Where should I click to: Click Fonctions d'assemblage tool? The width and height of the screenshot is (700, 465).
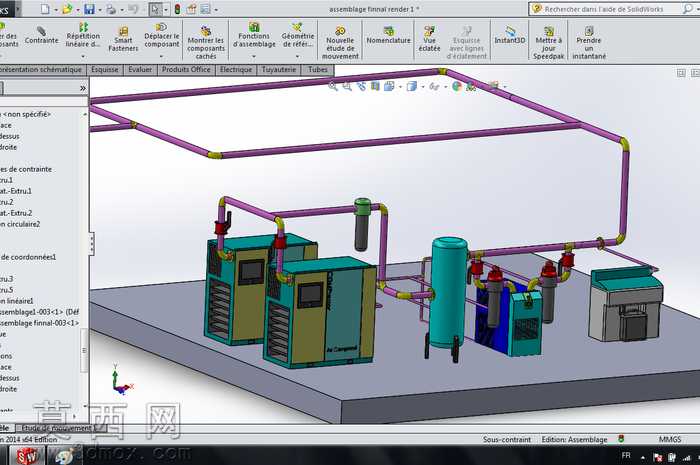(254, 35)
